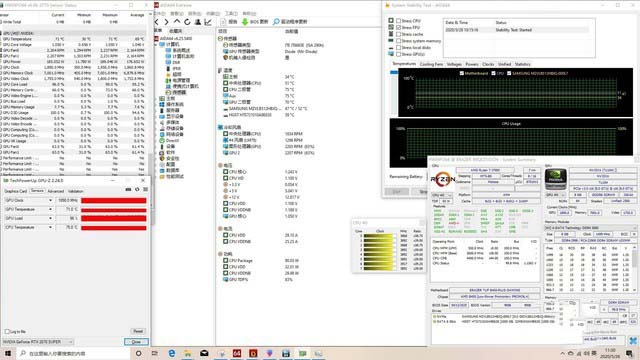The height and width of the screenshot is (360, 640).
Task: Go back in AIDA64 toolbar
Action: coord(157,22)
